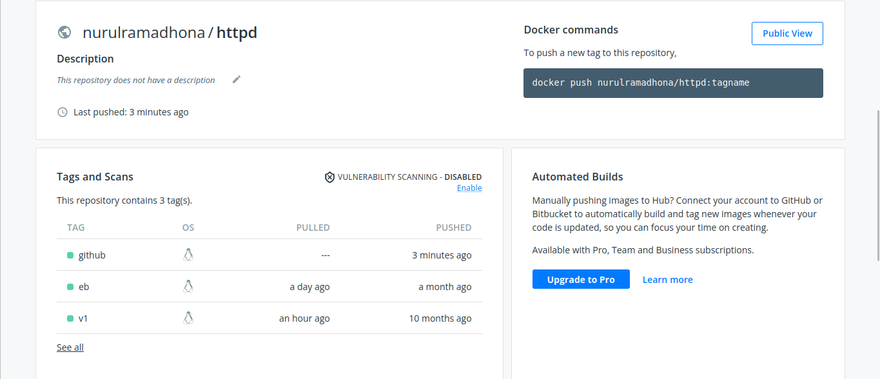The width and height of the screenshot is (880, 379).
Task: Click the httpd repository name
Action: pos(237,33)
